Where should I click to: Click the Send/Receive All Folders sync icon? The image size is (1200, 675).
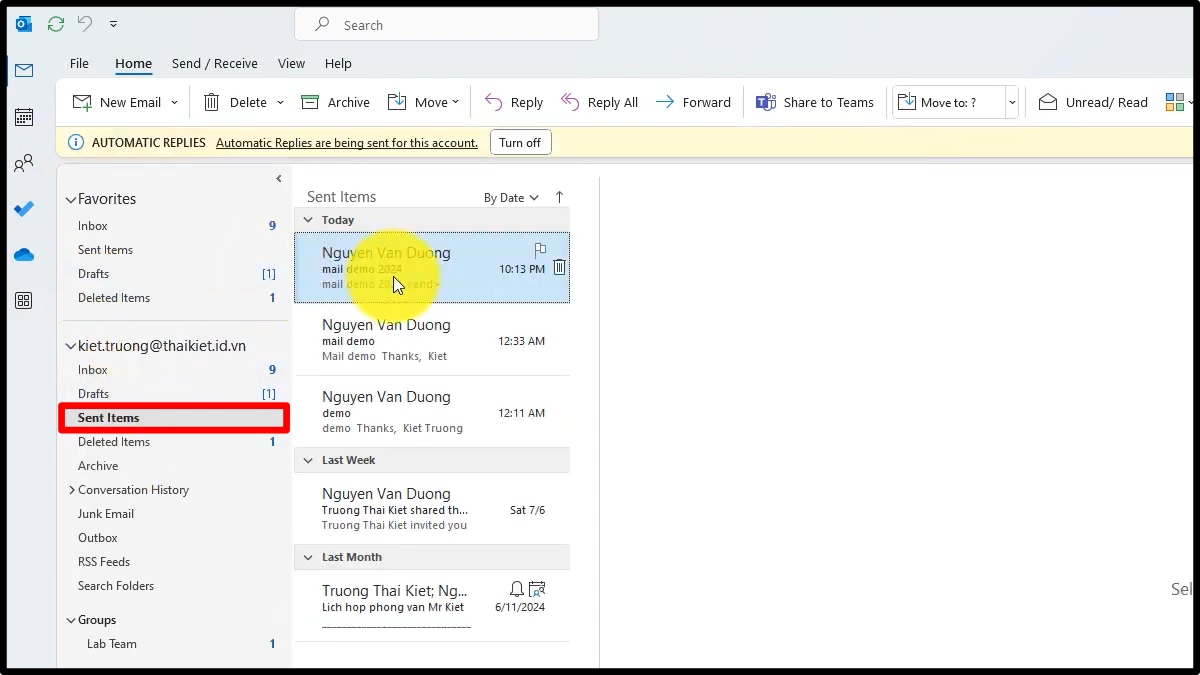pyautogui.click(x=56, y=24)
